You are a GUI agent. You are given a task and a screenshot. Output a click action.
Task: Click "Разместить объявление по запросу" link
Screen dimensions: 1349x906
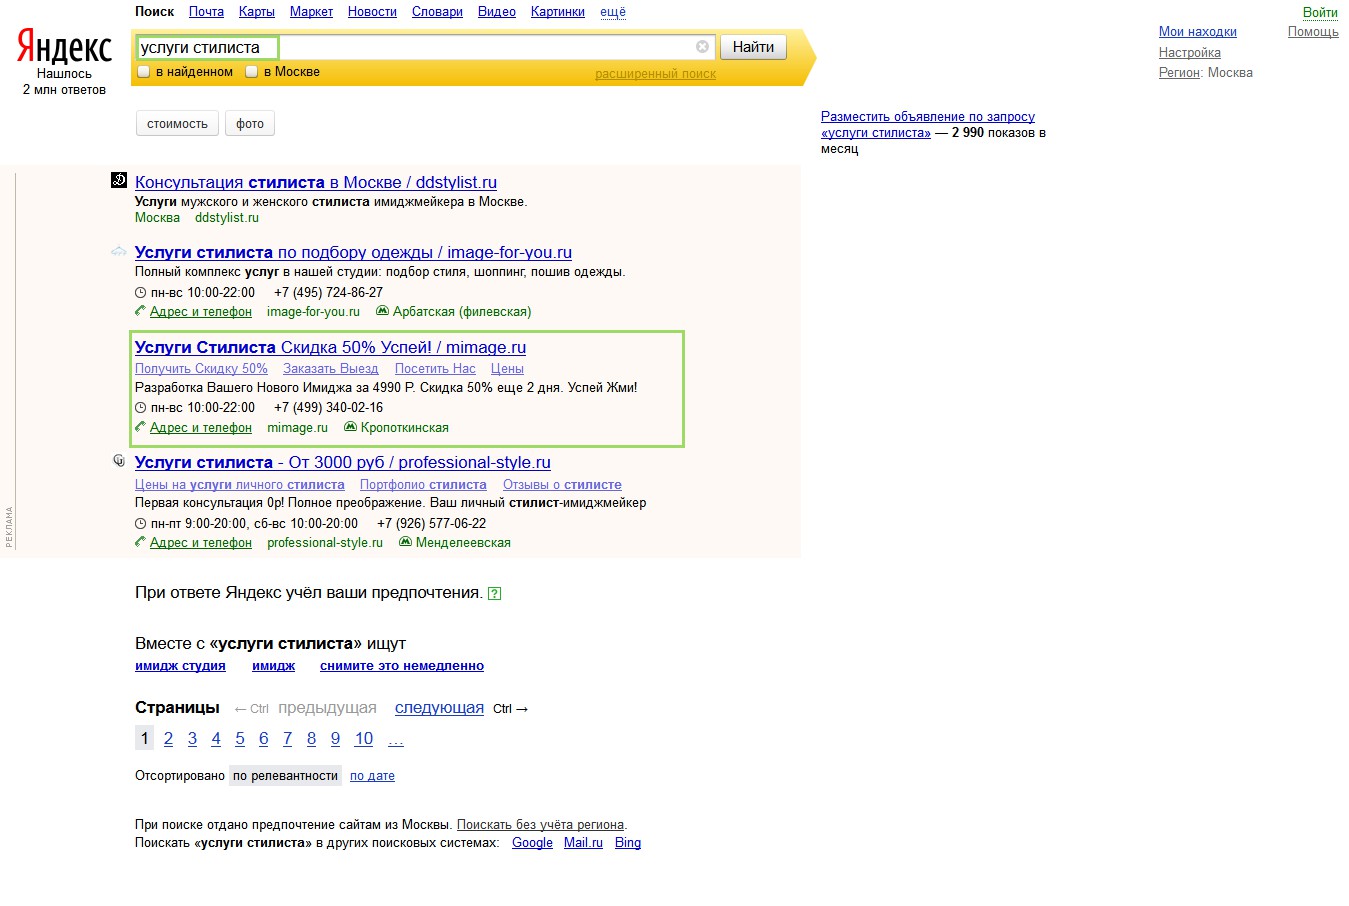pyautogui.click(x=928, y=125)
